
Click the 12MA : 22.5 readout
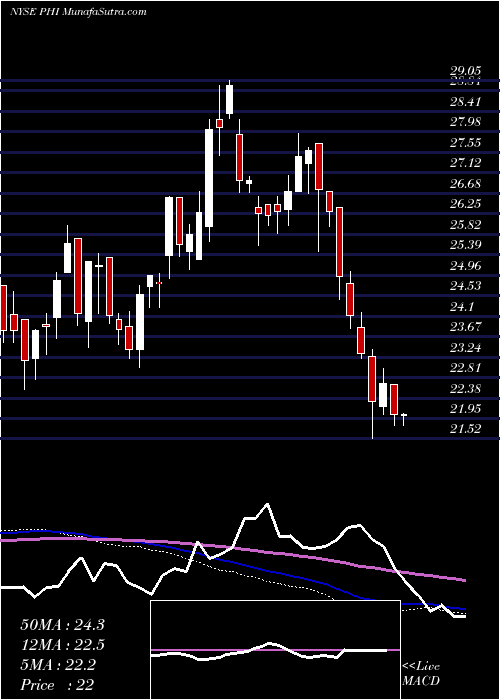pos(62,645)
